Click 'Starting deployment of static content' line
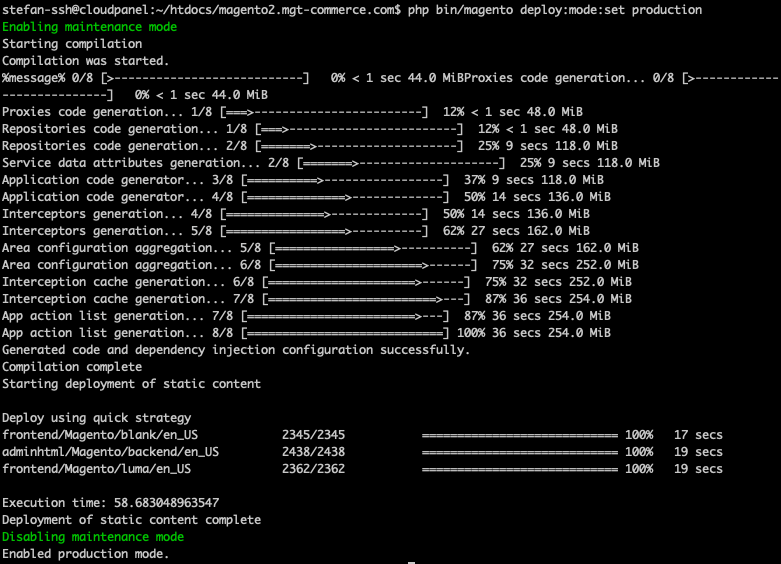Viewport: 781px width, 564px height. pos(131,384)
